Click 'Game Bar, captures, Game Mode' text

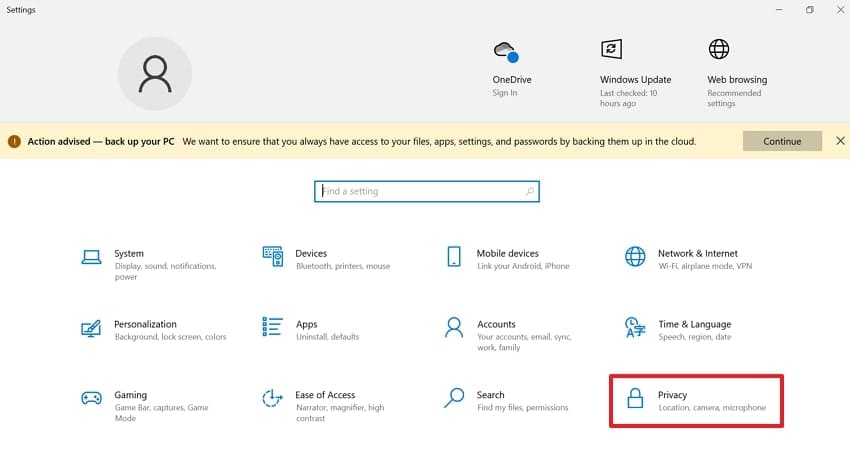[x=161, y=412]
